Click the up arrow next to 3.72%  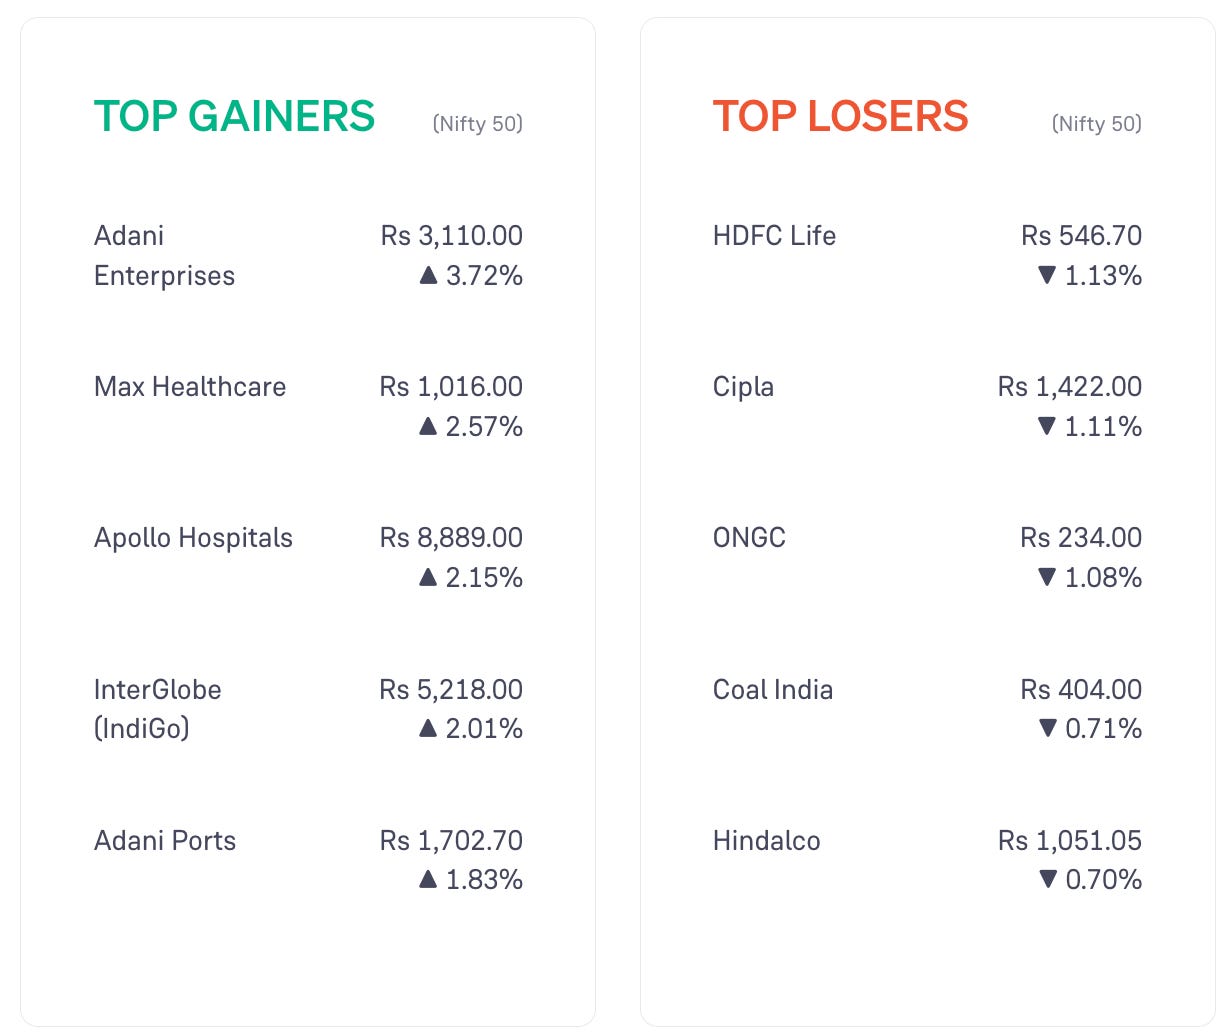pyautogui.click(x=428, y=275)
